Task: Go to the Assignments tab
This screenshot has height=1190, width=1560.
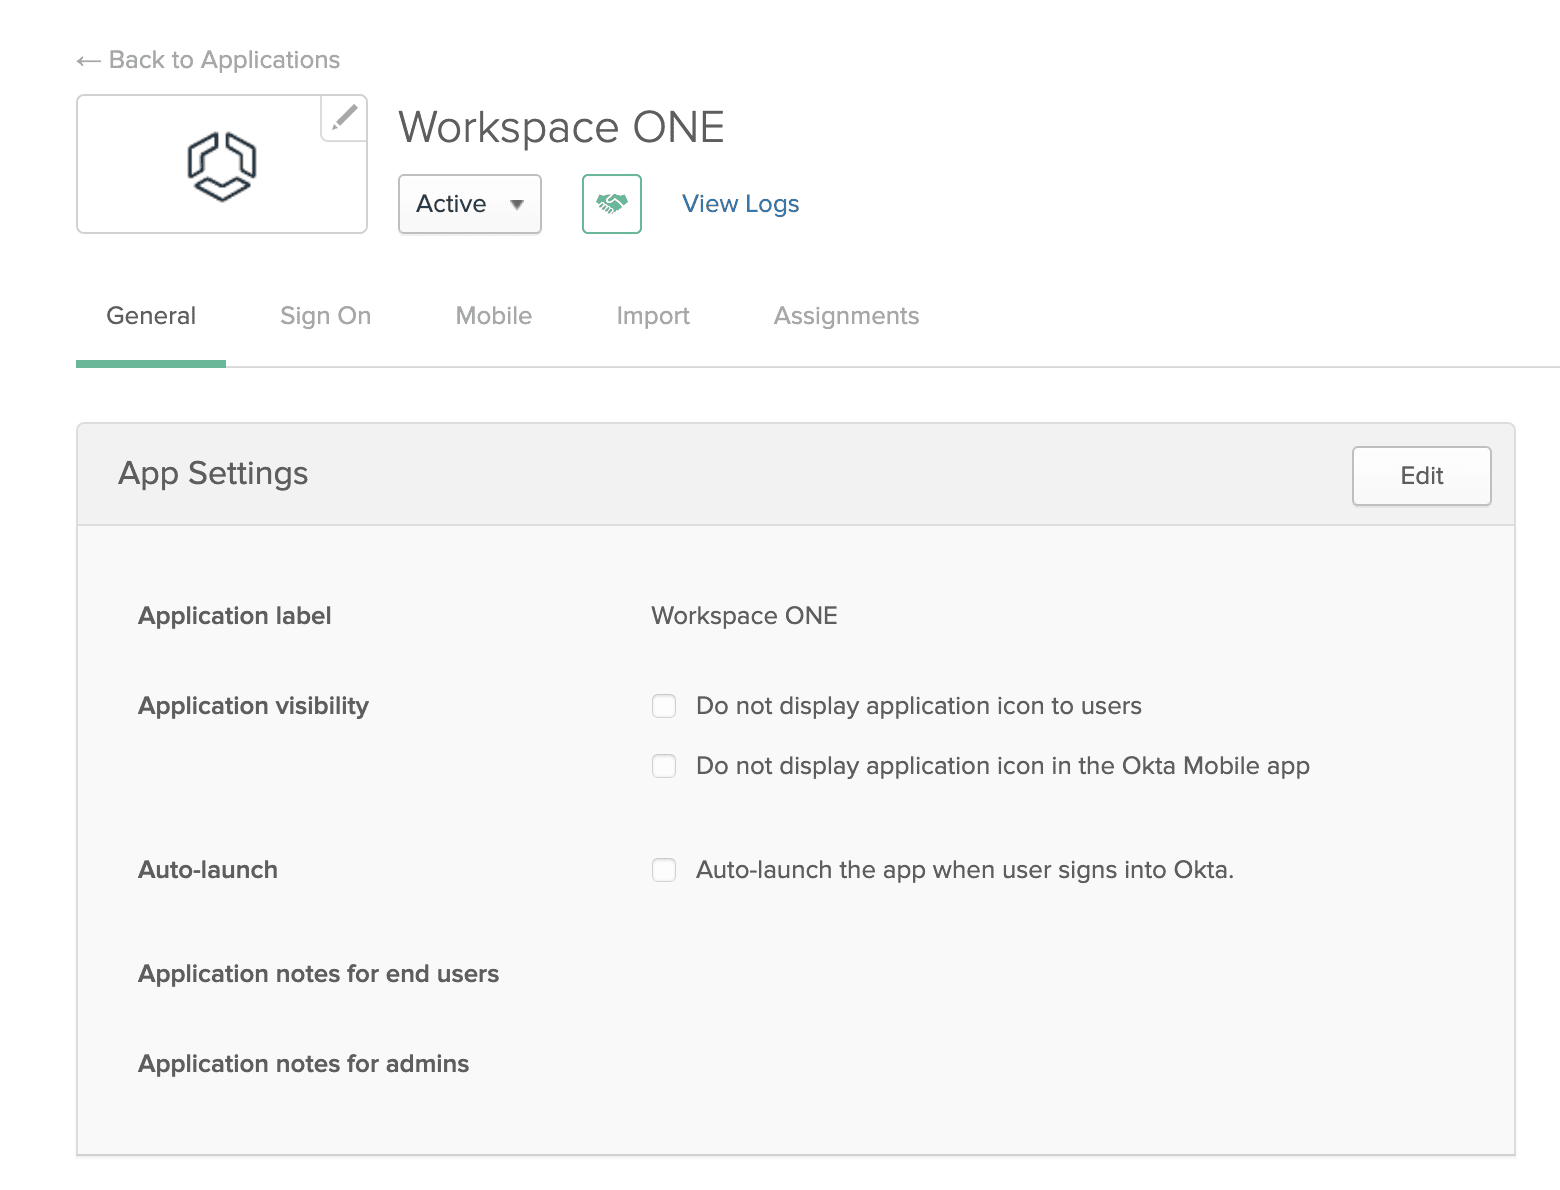Action: click(846, 316)
